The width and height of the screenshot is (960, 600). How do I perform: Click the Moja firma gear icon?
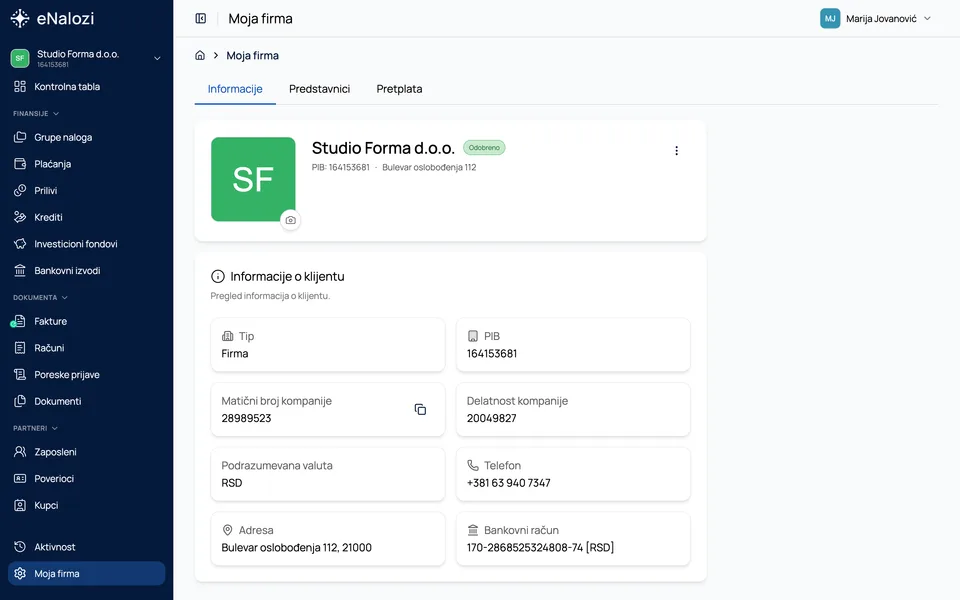(20, 574)
